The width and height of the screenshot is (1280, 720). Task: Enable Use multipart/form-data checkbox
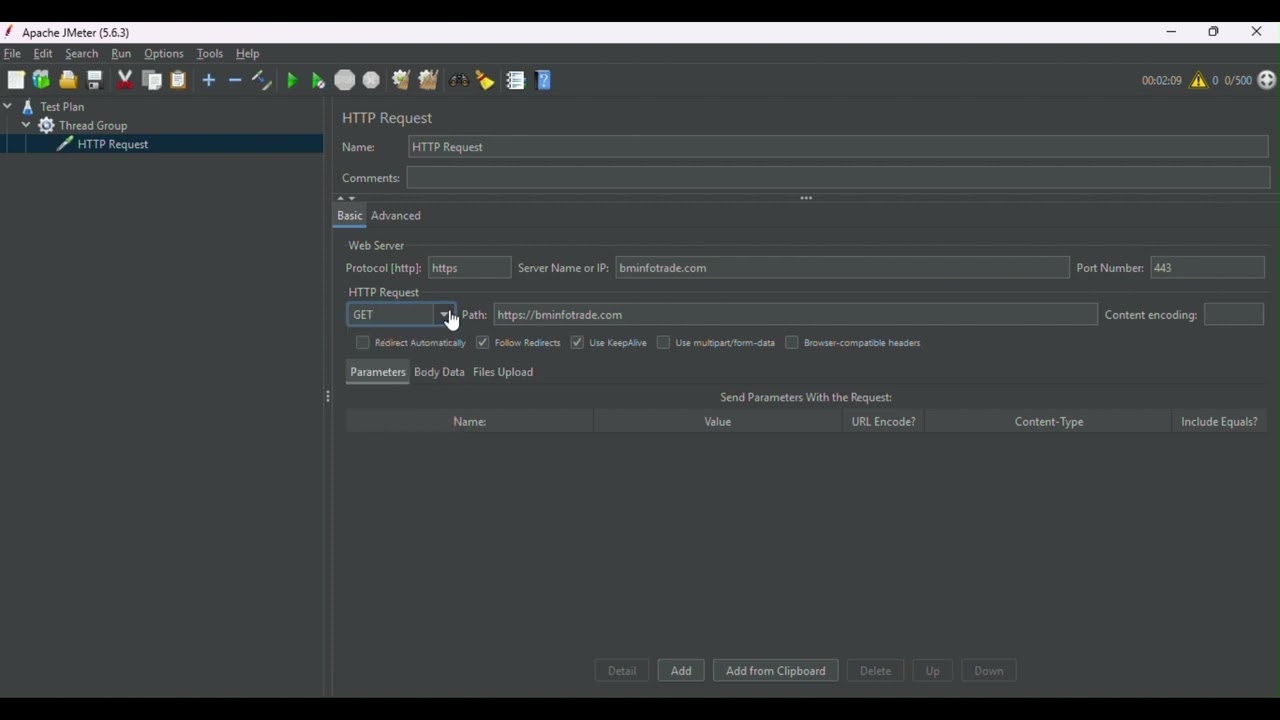tap(663, 342)
